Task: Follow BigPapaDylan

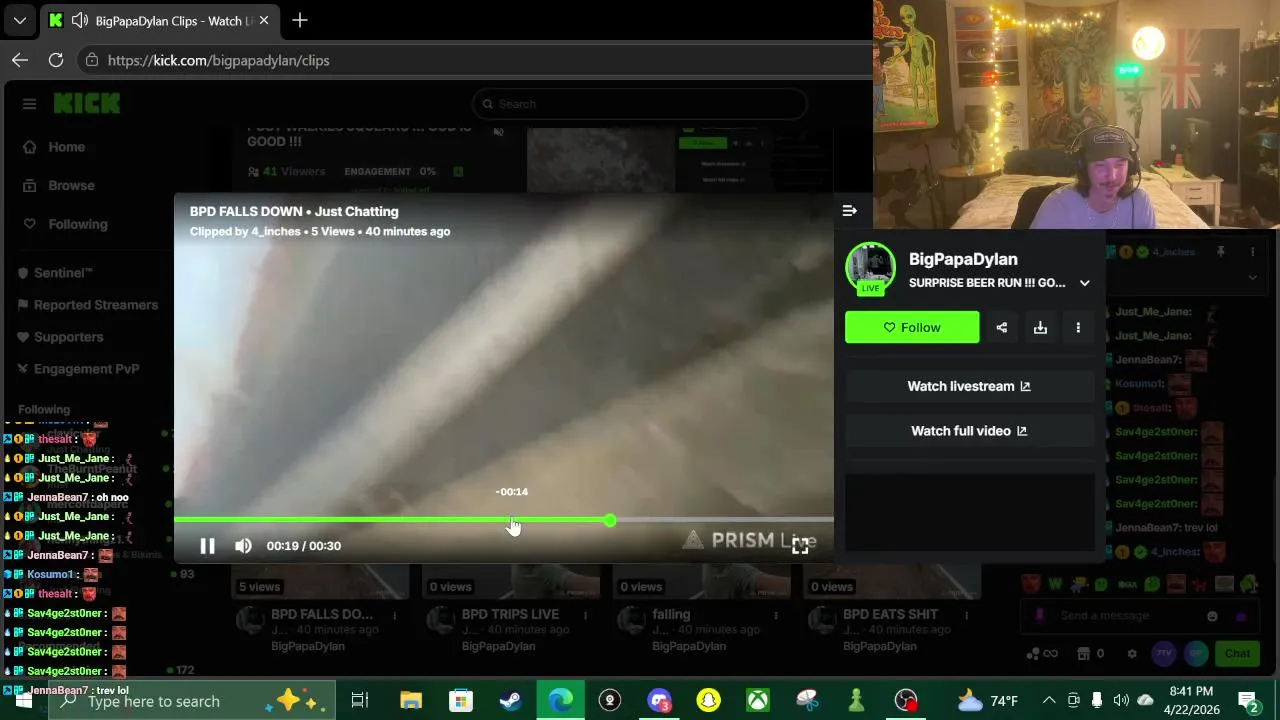Action: tap(912, 327)
